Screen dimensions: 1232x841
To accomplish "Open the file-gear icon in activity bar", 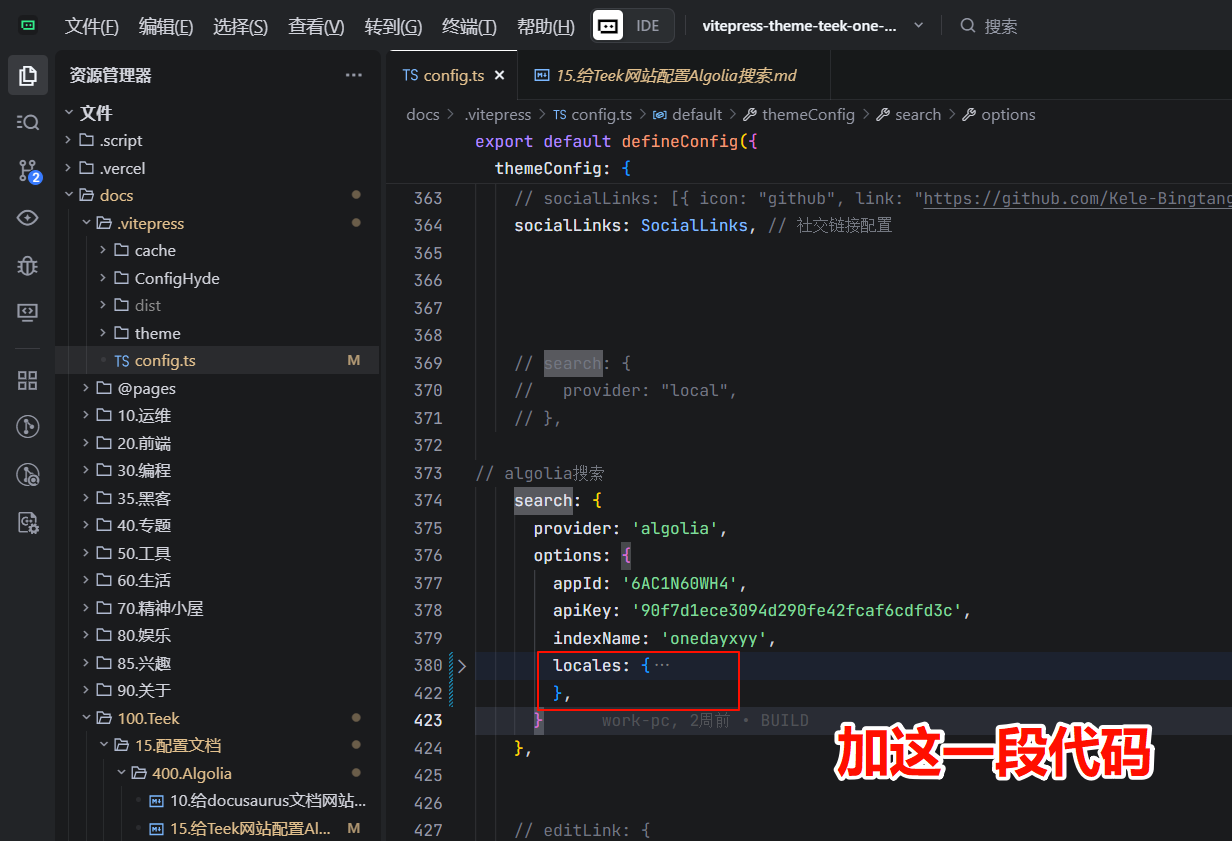I will tap(28, 522).
